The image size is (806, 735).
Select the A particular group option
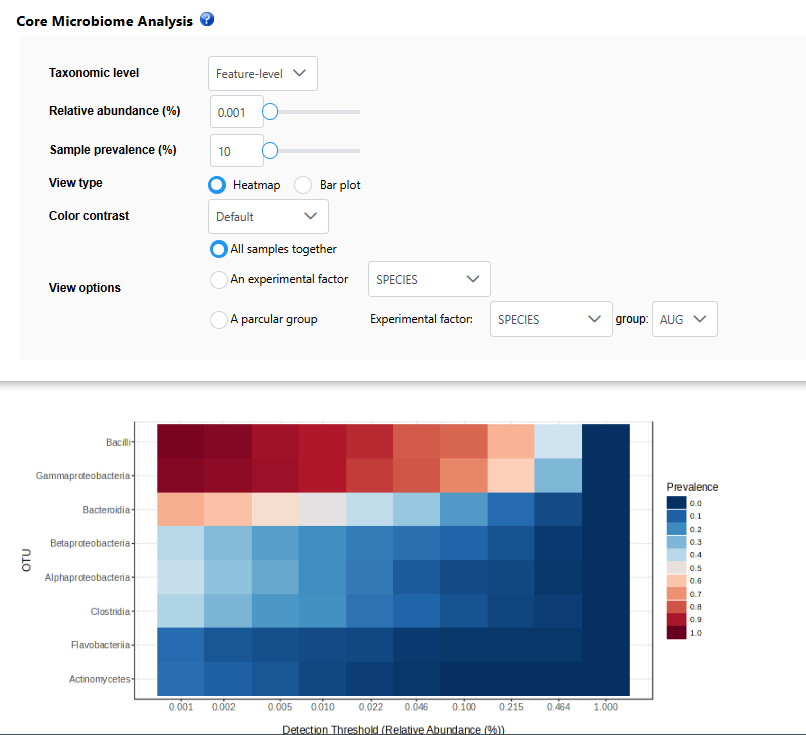[219, 320]
